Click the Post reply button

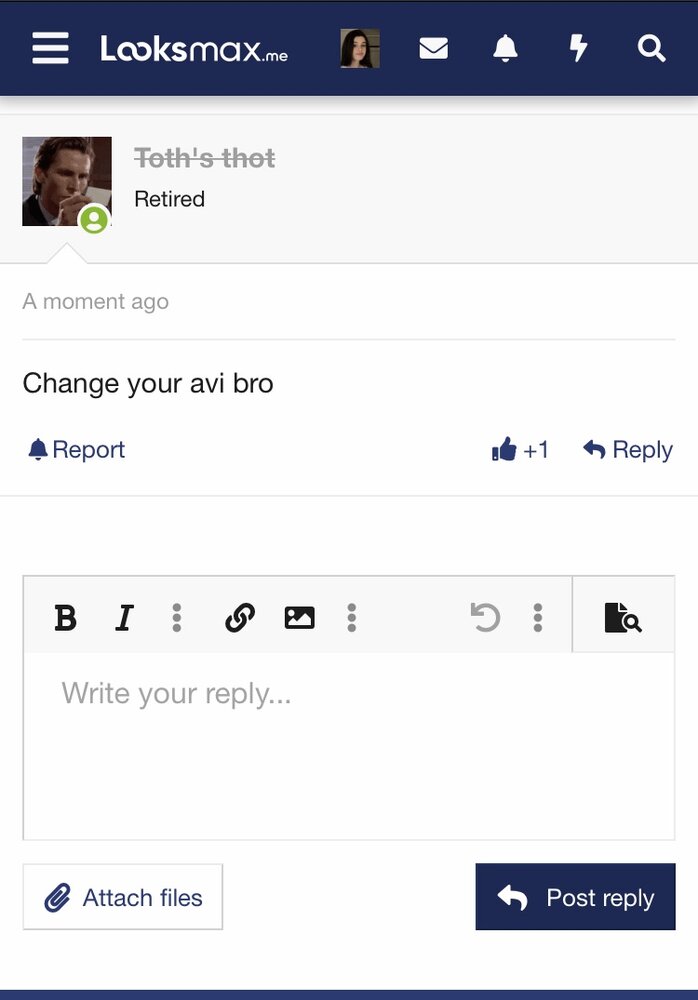coord(575,897)
